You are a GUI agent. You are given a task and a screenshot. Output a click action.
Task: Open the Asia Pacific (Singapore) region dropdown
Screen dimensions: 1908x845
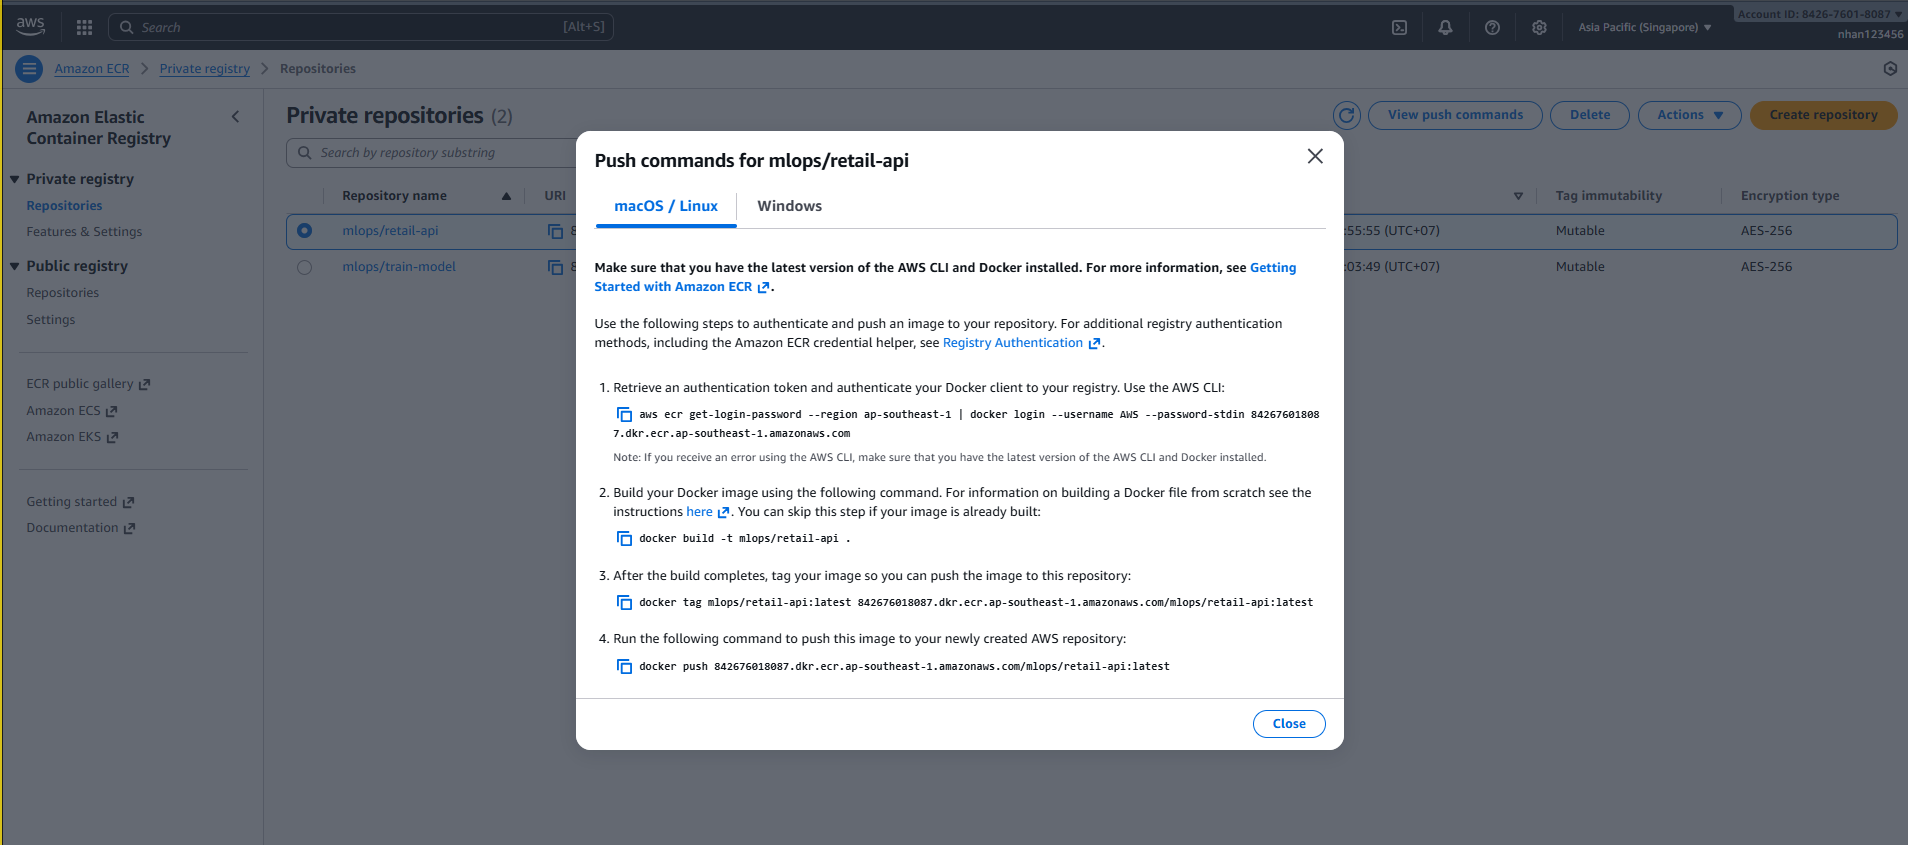pos(1644,28)
